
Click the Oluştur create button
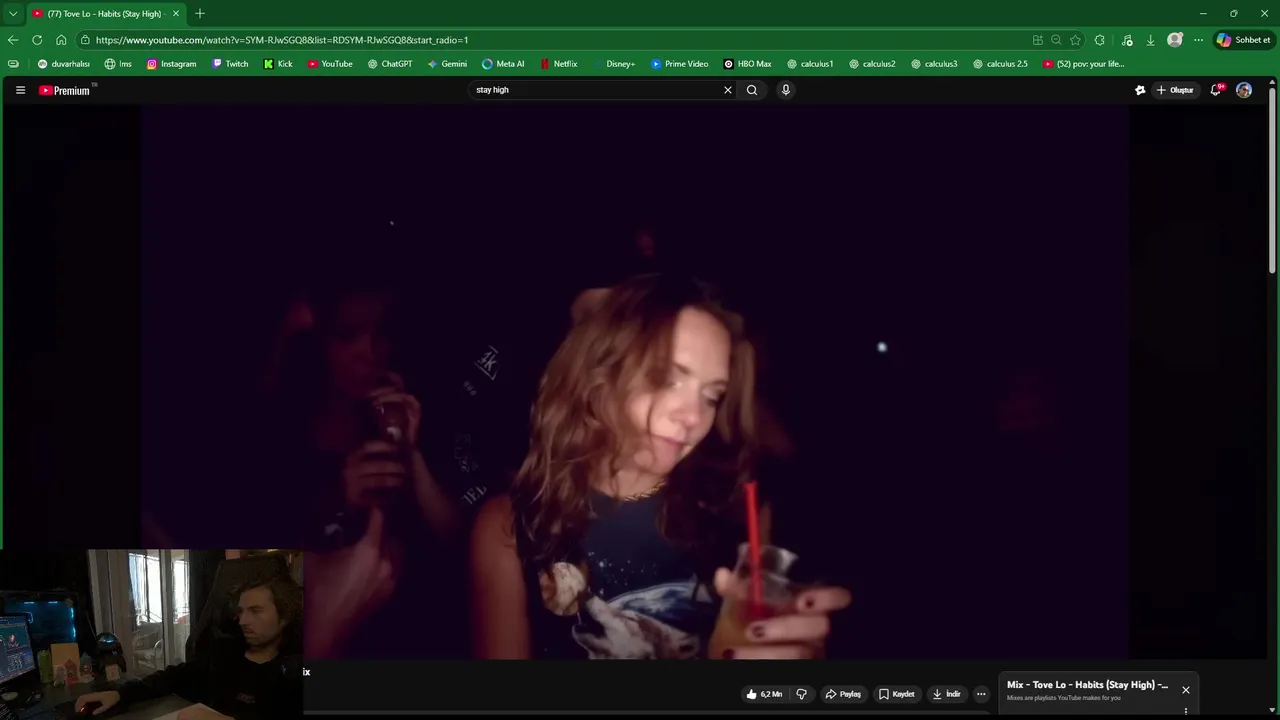(1175, 90)
